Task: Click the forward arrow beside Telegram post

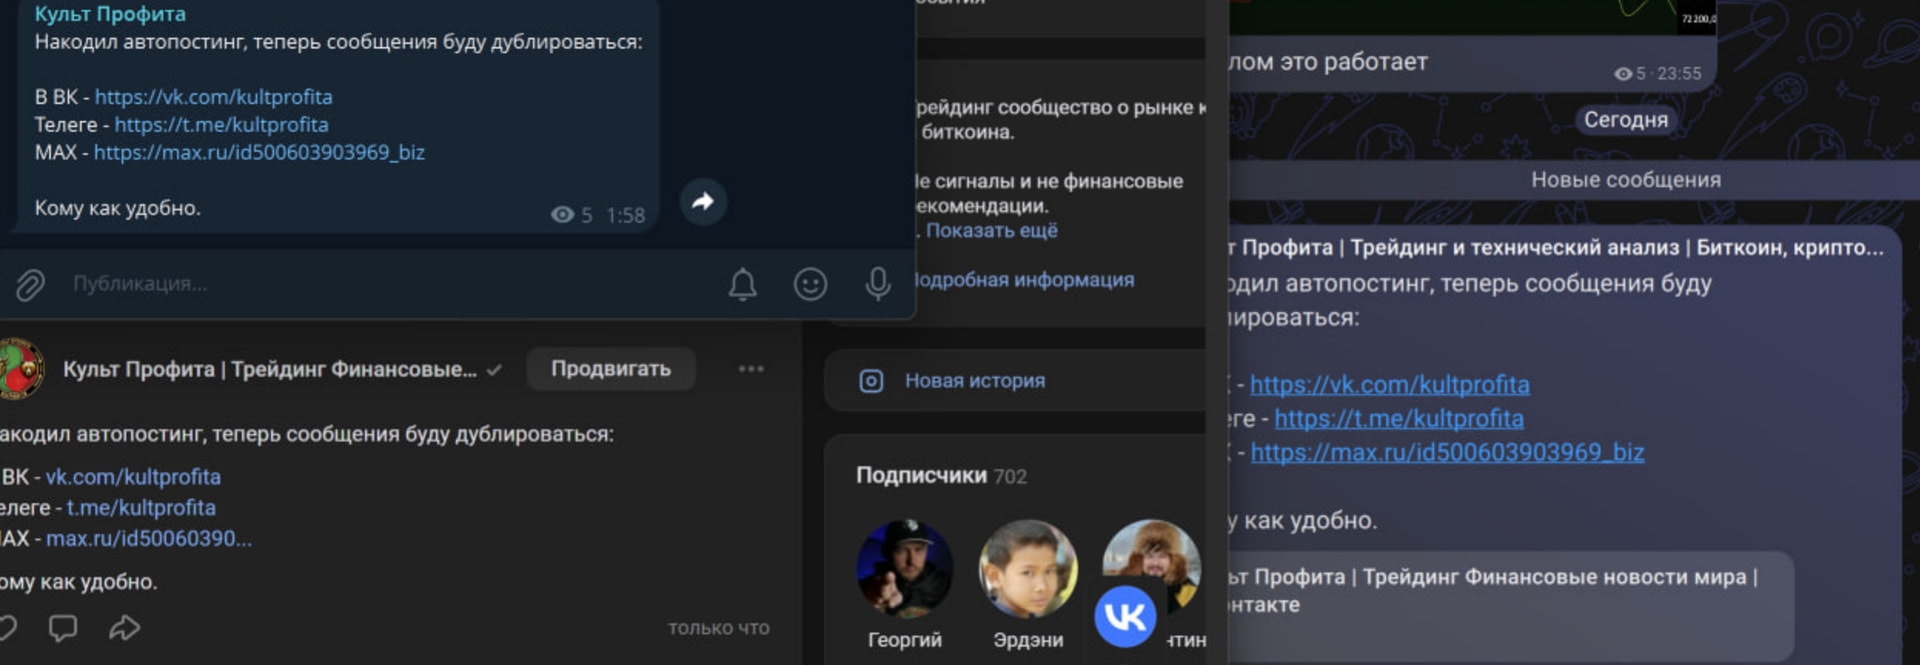Action: [x=703, y=202]
